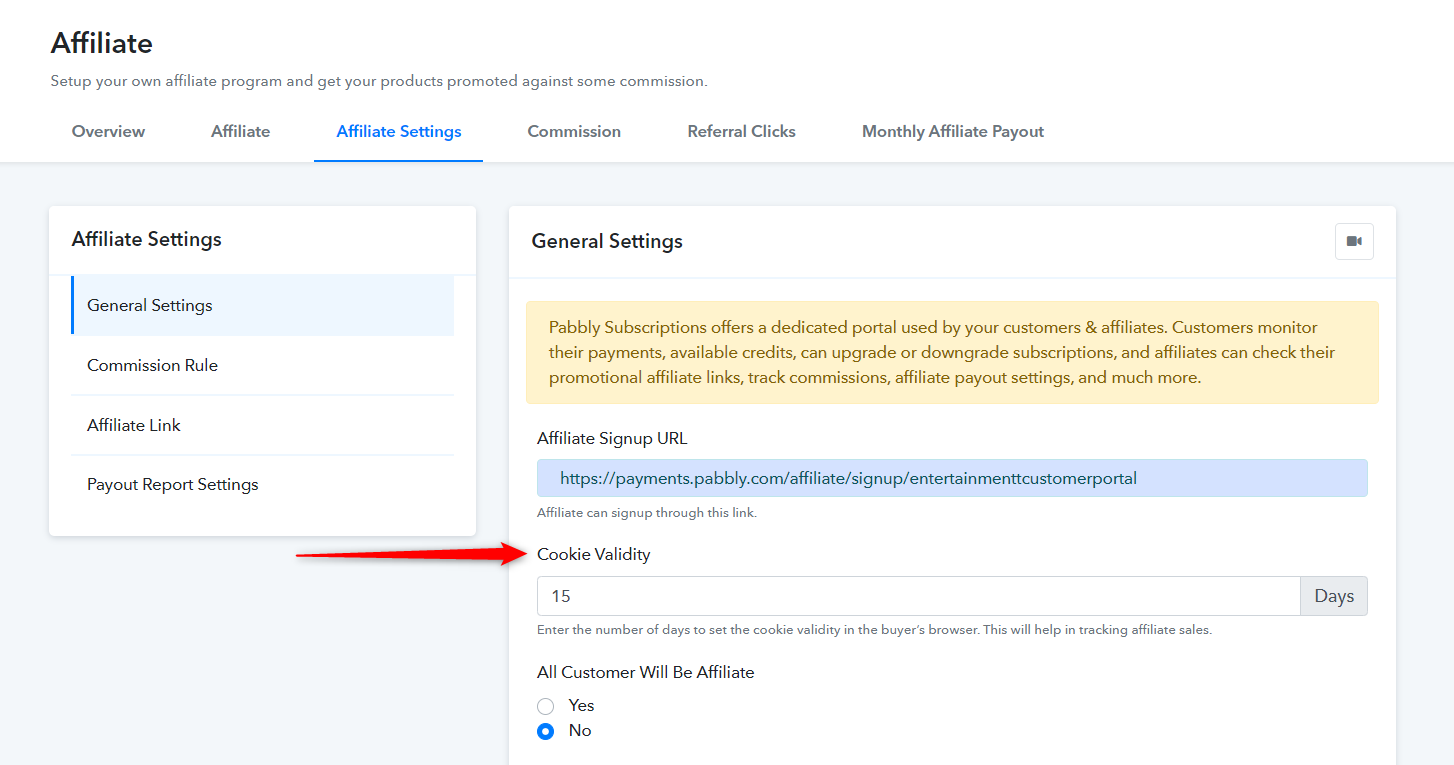Click the General Settings panel heading
Screen dimensions: 1454x765
pos(607,241)
